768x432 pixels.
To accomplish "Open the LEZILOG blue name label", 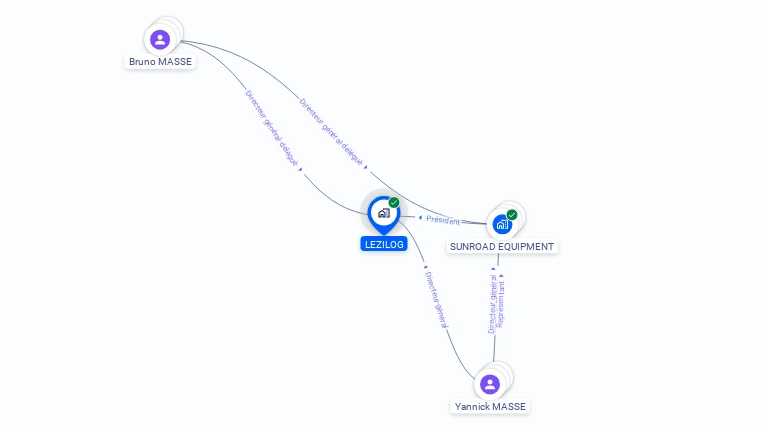I will 384,244.
